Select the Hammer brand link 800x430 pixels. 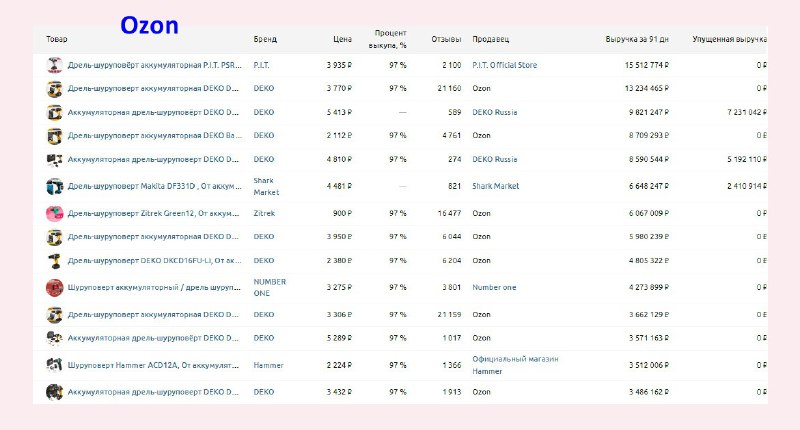click(268, 365)
